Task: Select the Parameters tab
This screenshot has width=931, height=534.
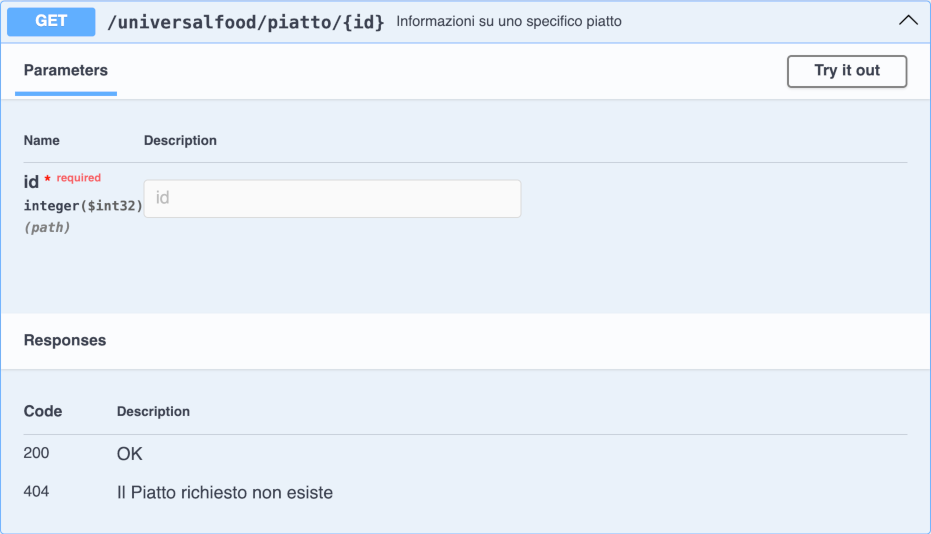Action: [66, 70]
